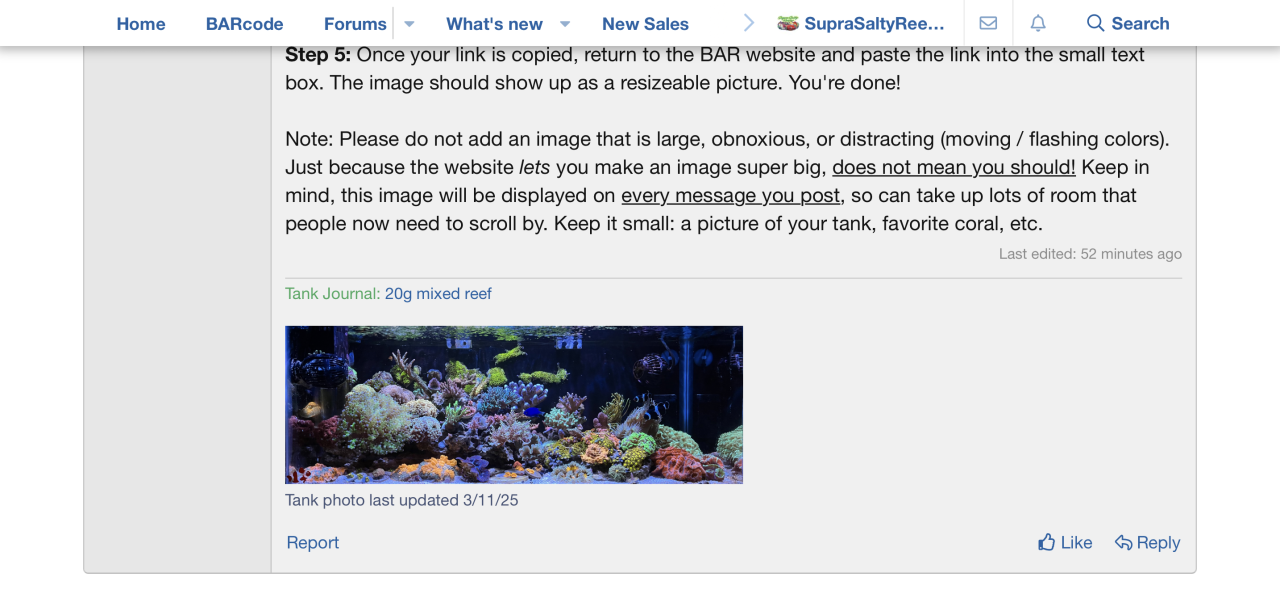
Task: Open the 20g mixed reef journal link
Action: click(438, 293)
